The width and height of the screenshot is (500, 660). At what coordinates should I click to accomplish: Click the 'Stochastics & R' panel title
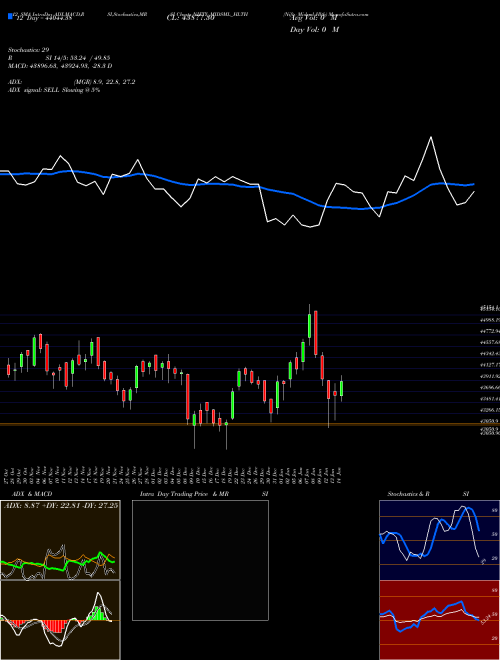409,494
